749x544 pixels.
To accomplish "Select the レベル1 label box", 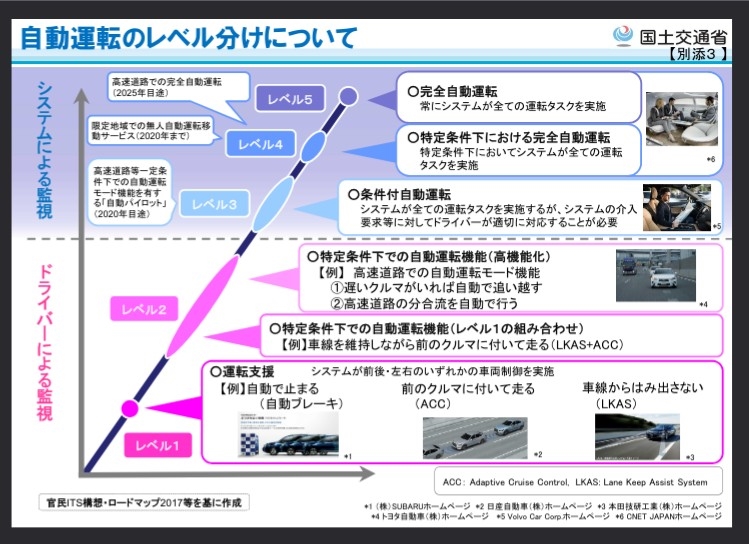I will [x=158, y=445].
